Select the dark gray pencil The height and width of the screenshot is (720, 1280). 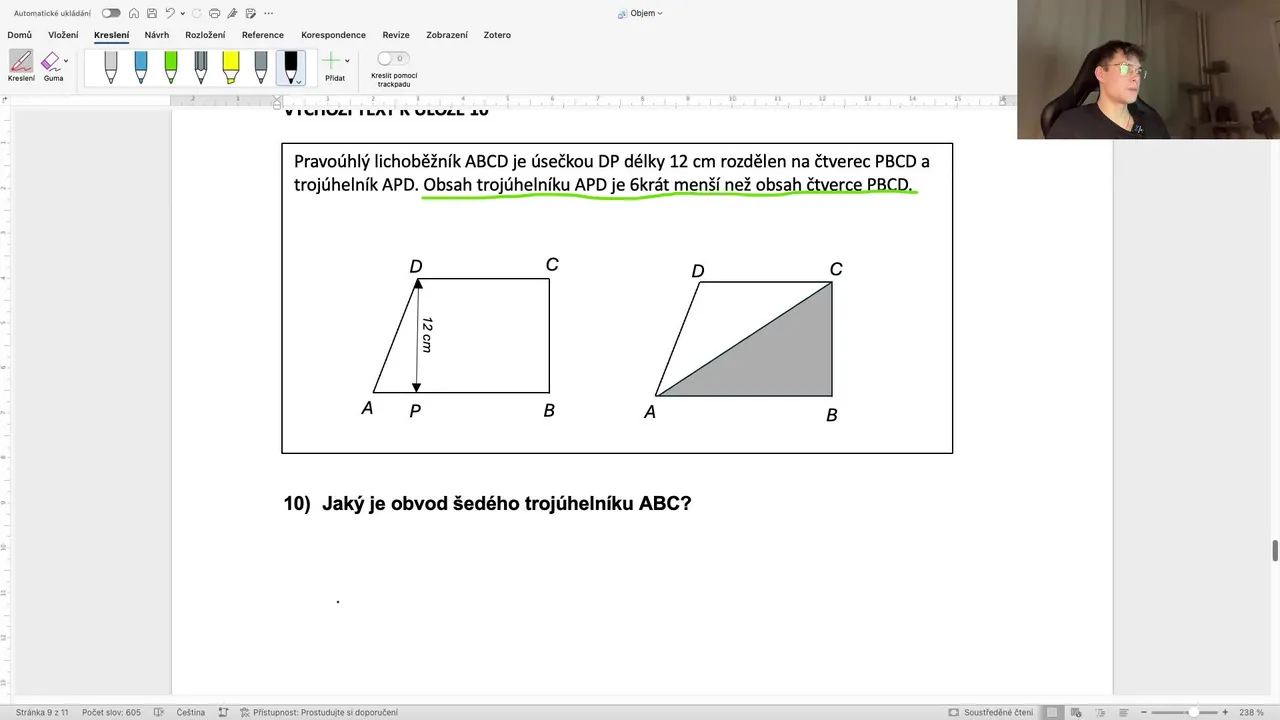click(x=201, y=68)
